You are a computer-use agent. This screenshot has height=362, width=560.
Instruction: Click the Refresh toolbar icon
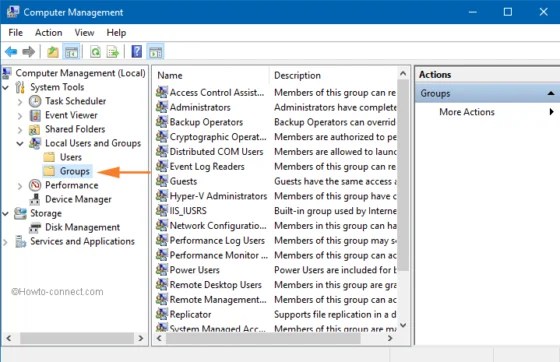point(95,52)
